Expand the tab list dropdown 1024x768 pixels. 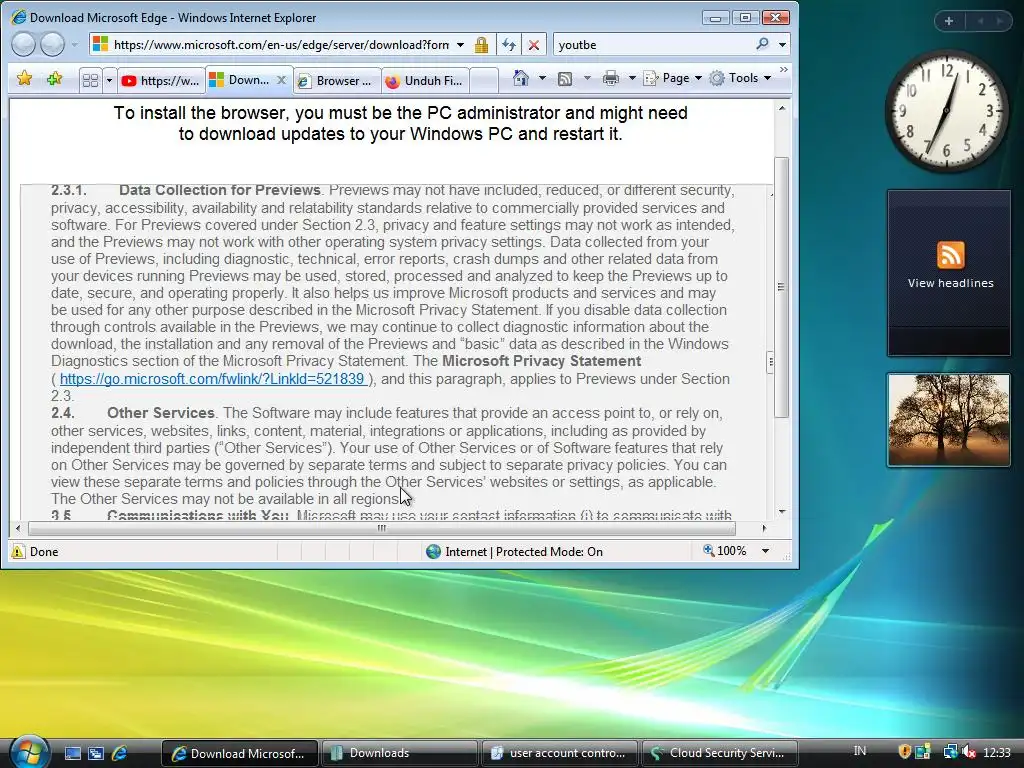coord(109,81)
